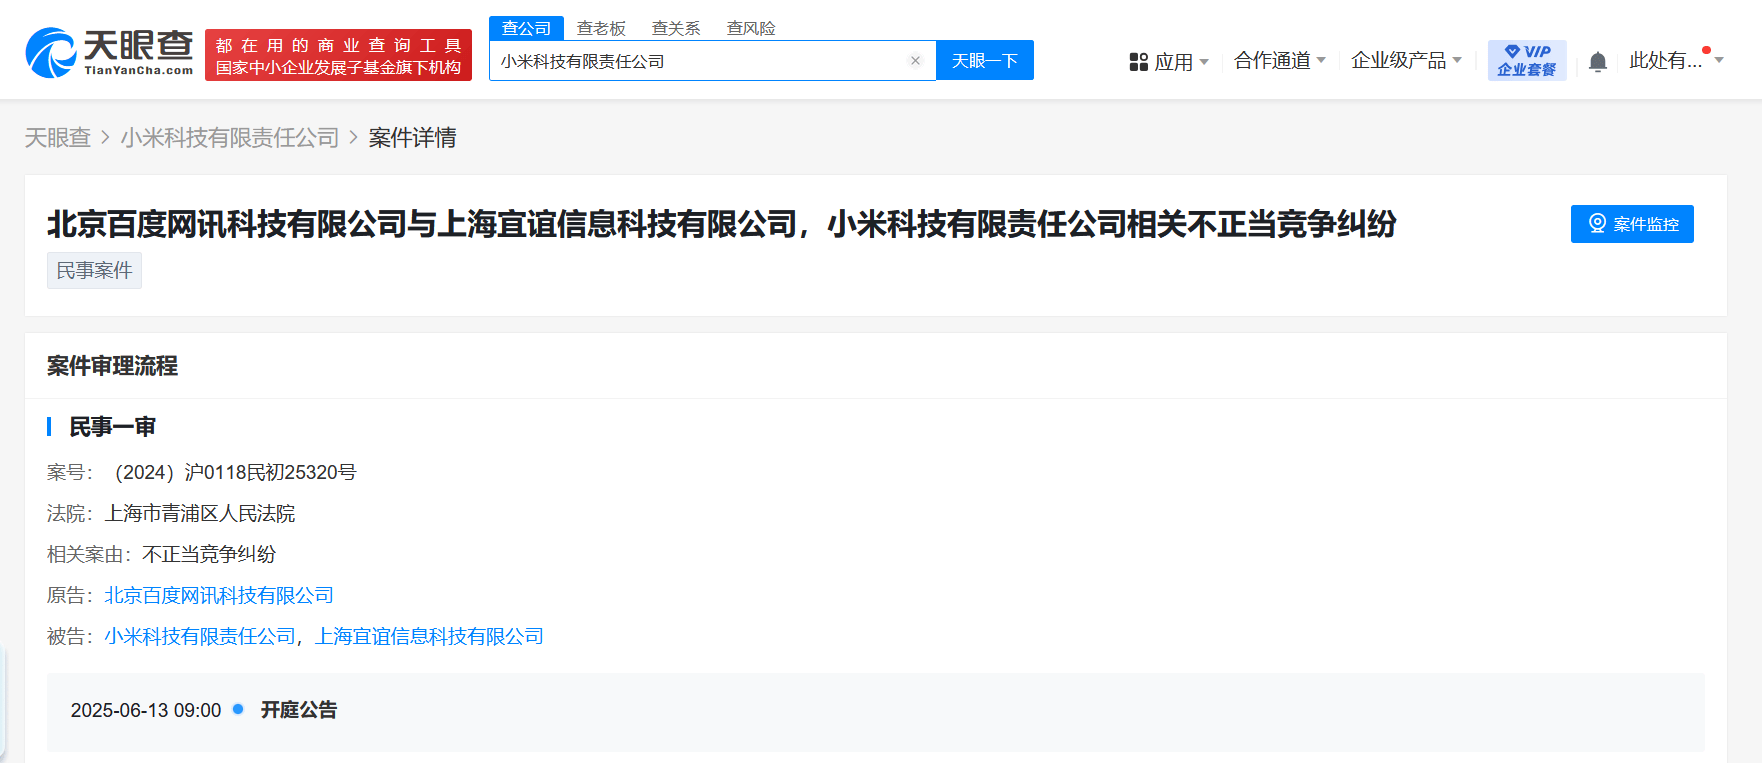Select the 查公司 search tab
This screenshot has width=1762, height=763.
tap(526, 28)
